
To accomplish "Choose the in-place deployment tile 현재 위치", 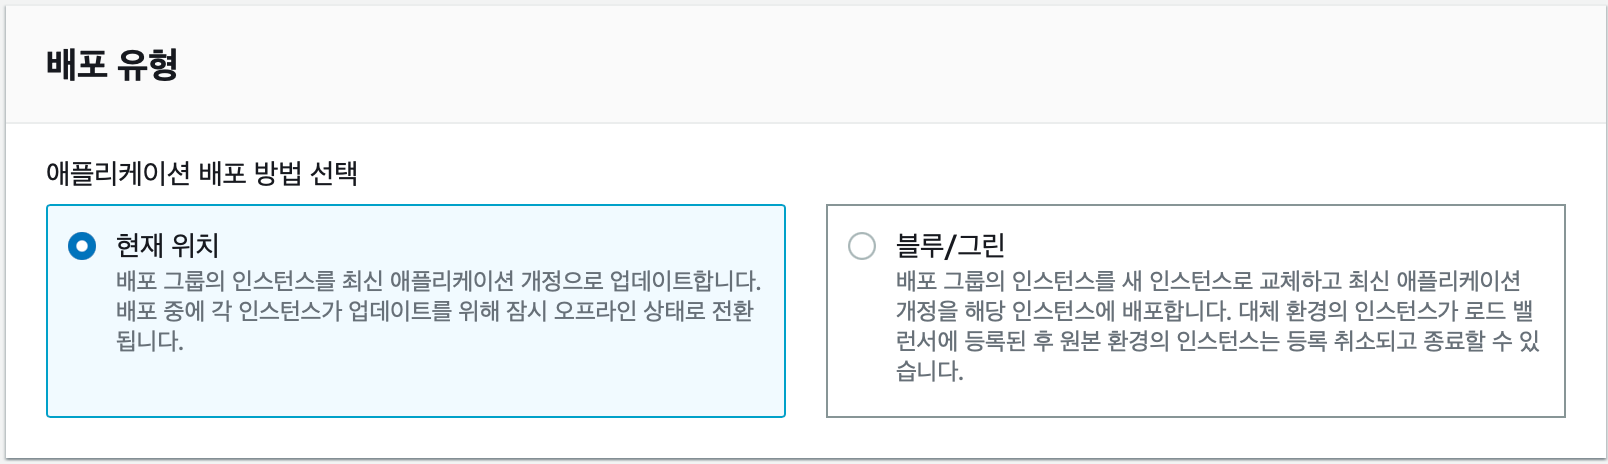I will [416, 311].
